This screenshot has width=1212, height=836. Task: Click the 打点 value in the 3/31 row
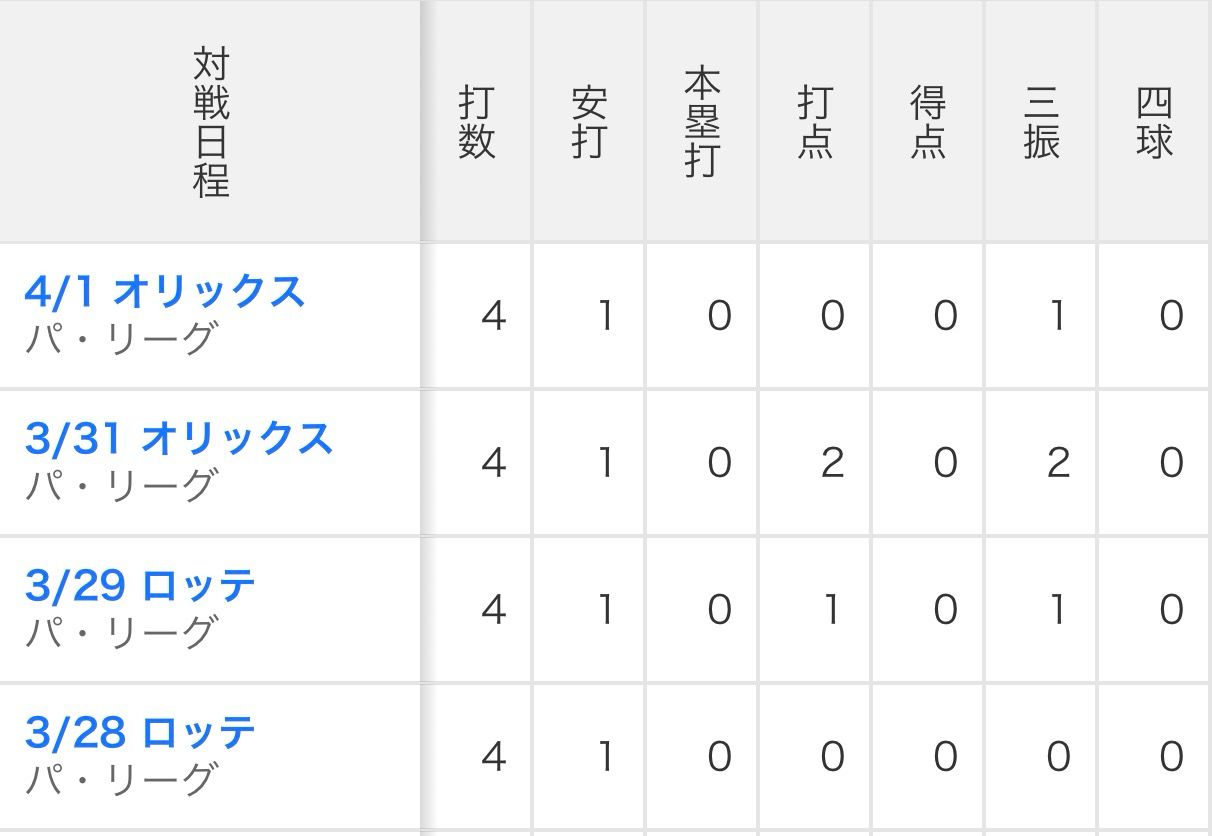pyautogui.click(x=832, y=463)
